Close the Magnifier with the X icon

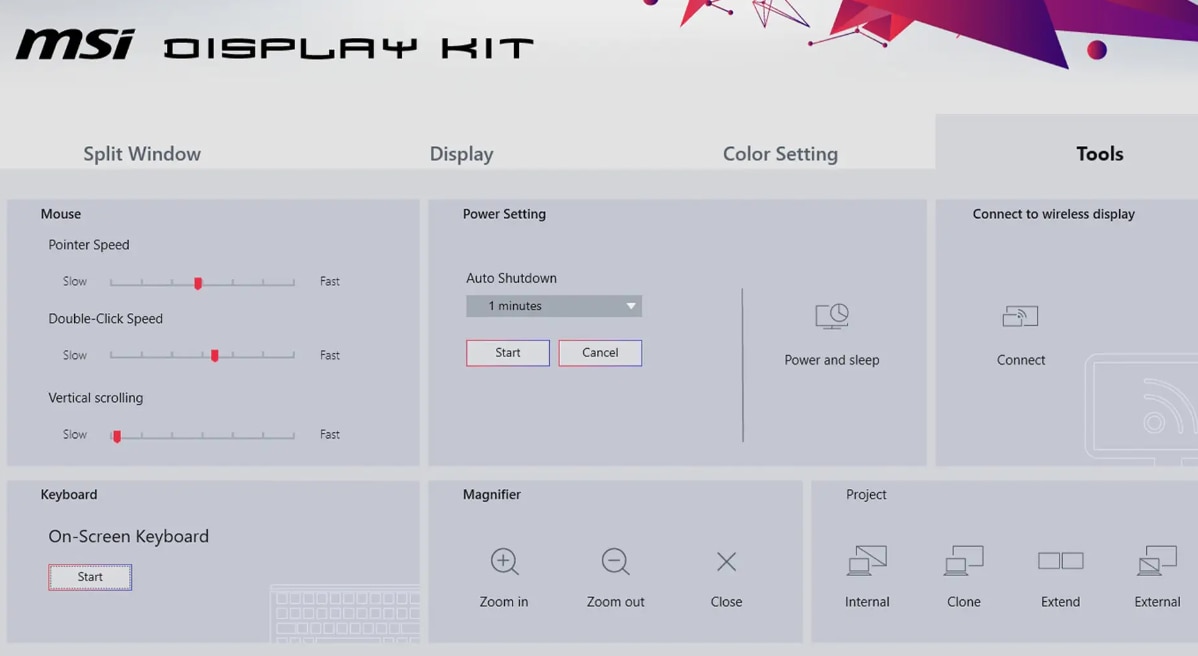(727, 562)
